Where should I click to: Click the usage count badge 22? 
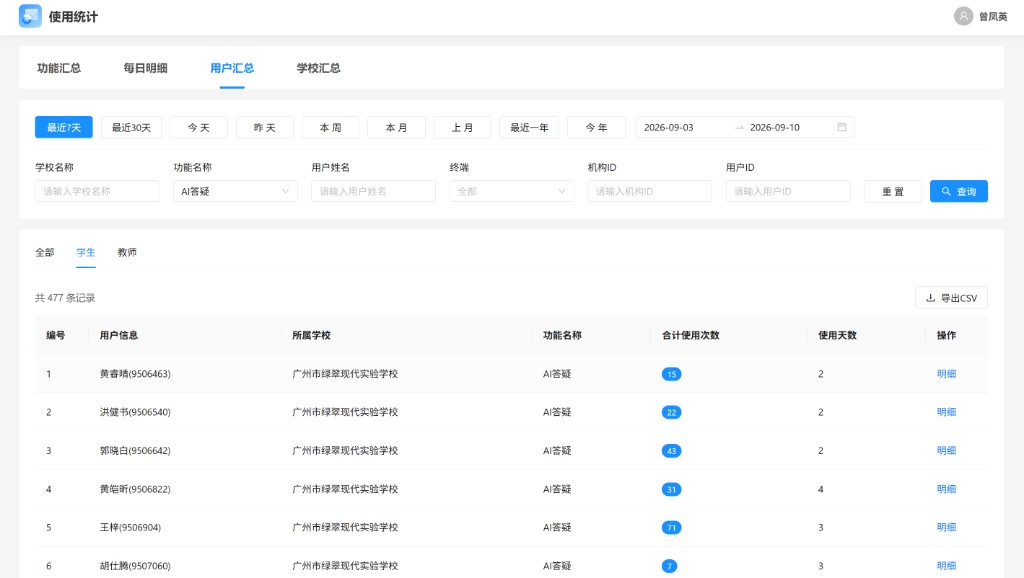click(x=671, y=413)
